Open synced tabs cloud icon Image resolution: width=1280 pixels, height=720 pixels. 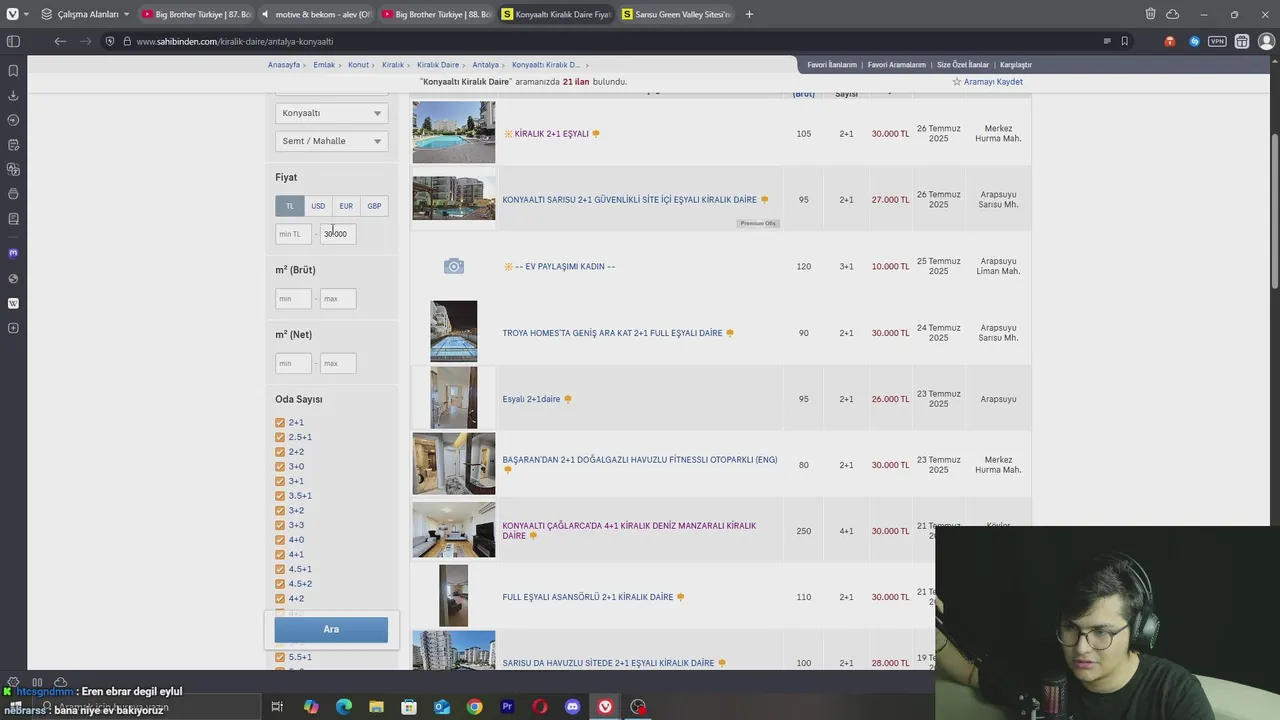click(1173, 14)
